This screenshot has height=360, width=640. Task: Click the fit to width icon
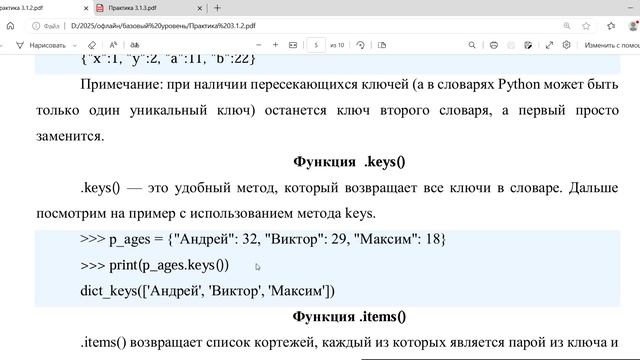[x=293, y=45]
